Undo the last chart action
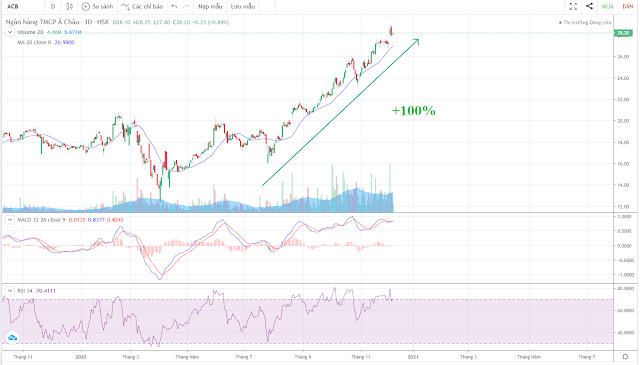Screen dimensions: 640x365 [174, 7]
